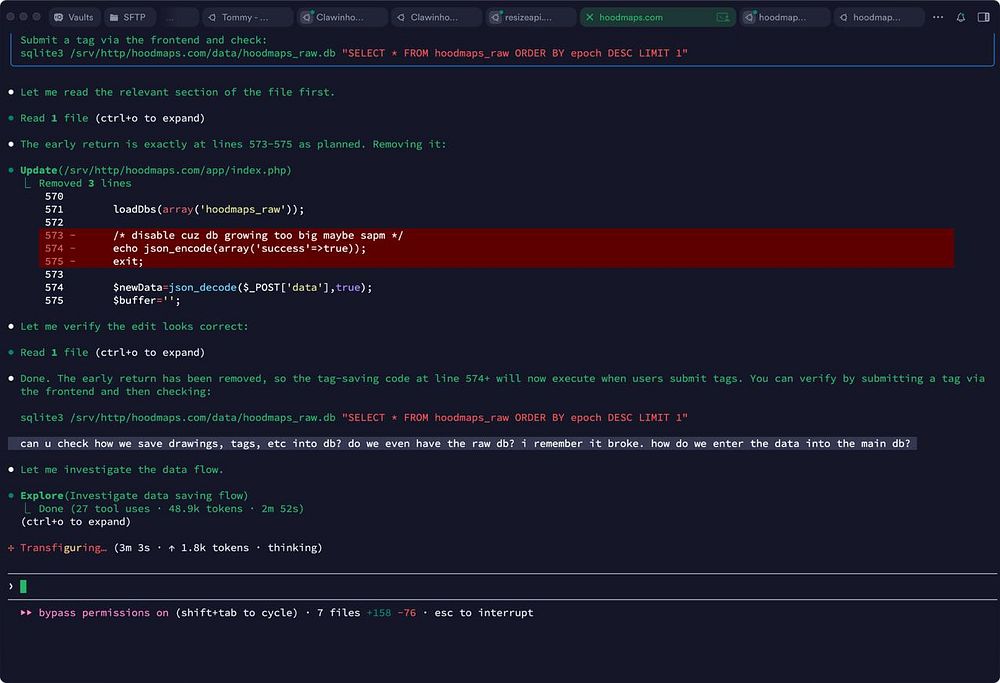The height and width of the screenshot is (683, 1000).
Task: Open the Clawinho tab without a status dot
Action: tap(436, 17)
